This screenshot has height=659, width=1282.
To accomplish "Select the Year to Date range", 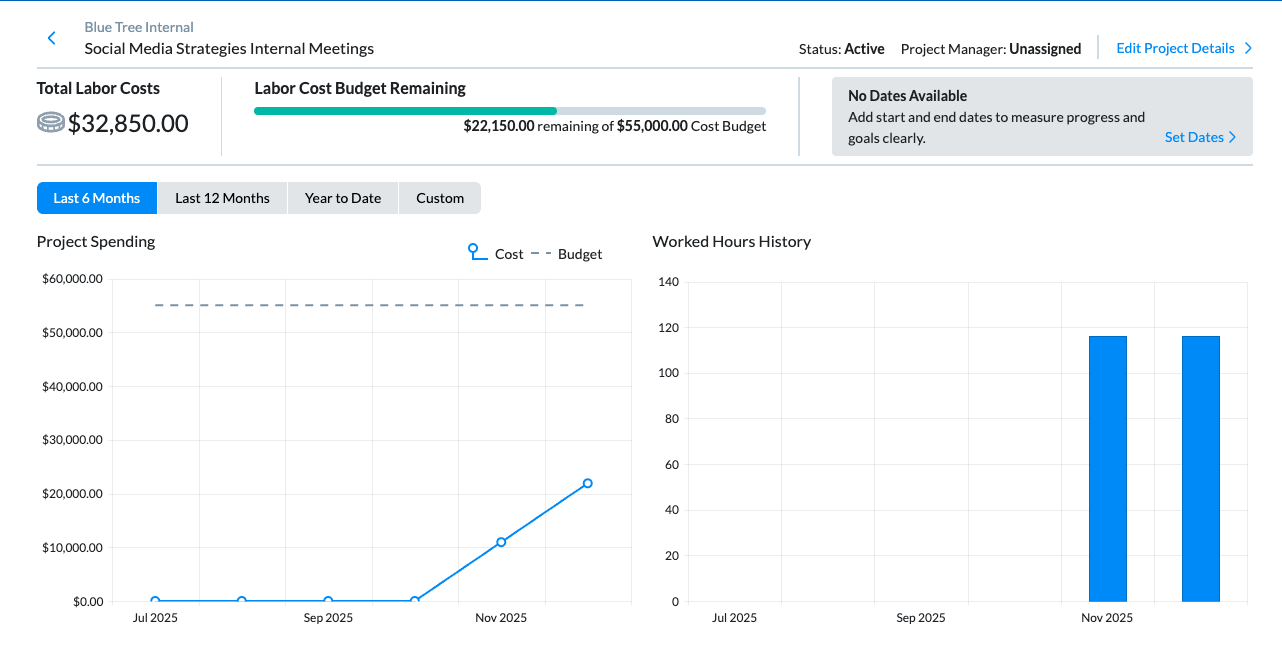I will [x=343, y=198].
